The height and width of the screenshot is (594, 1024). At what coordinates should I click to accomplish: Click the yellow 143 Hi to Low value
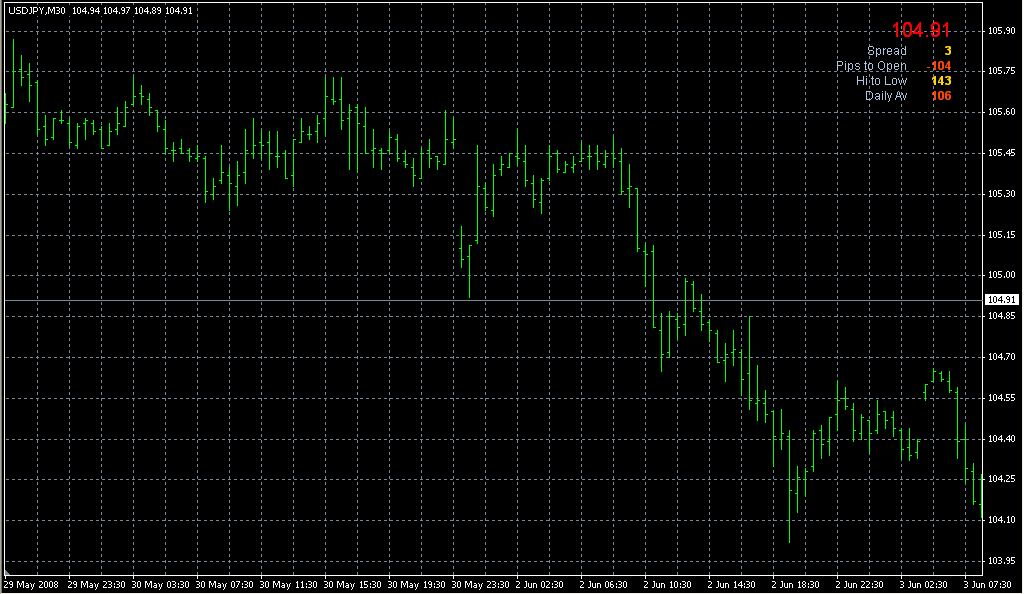pyautogui.click(x=941, y=81)
